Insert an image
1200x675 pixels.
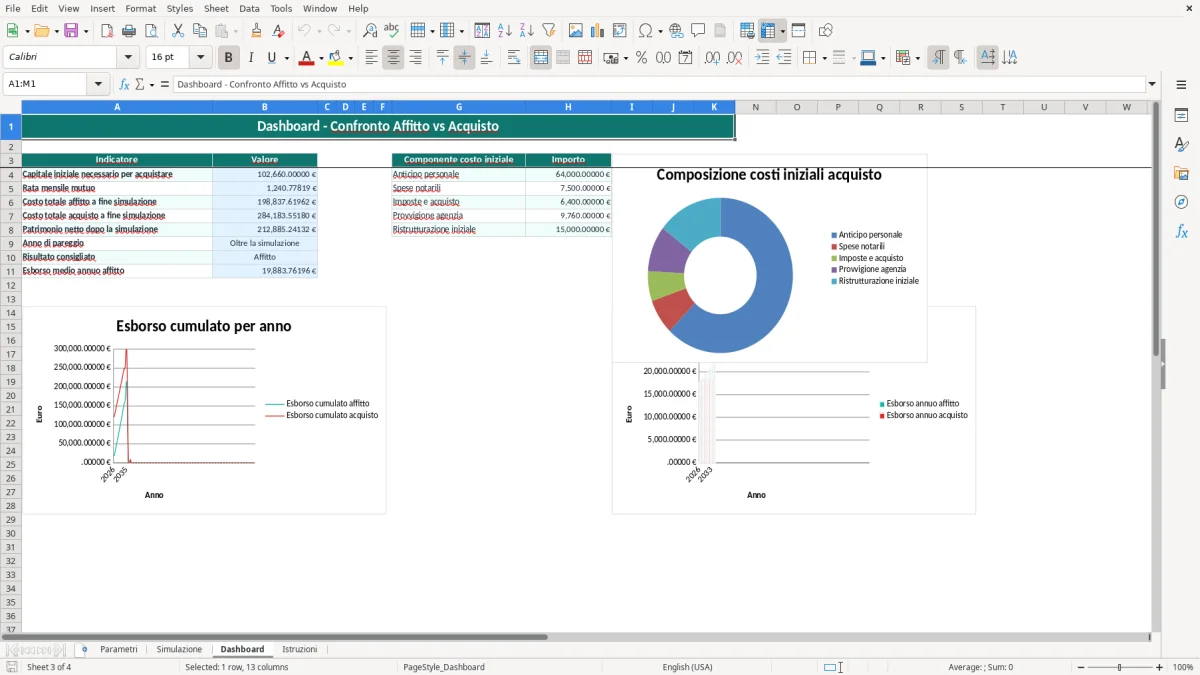tap(576, 31)
